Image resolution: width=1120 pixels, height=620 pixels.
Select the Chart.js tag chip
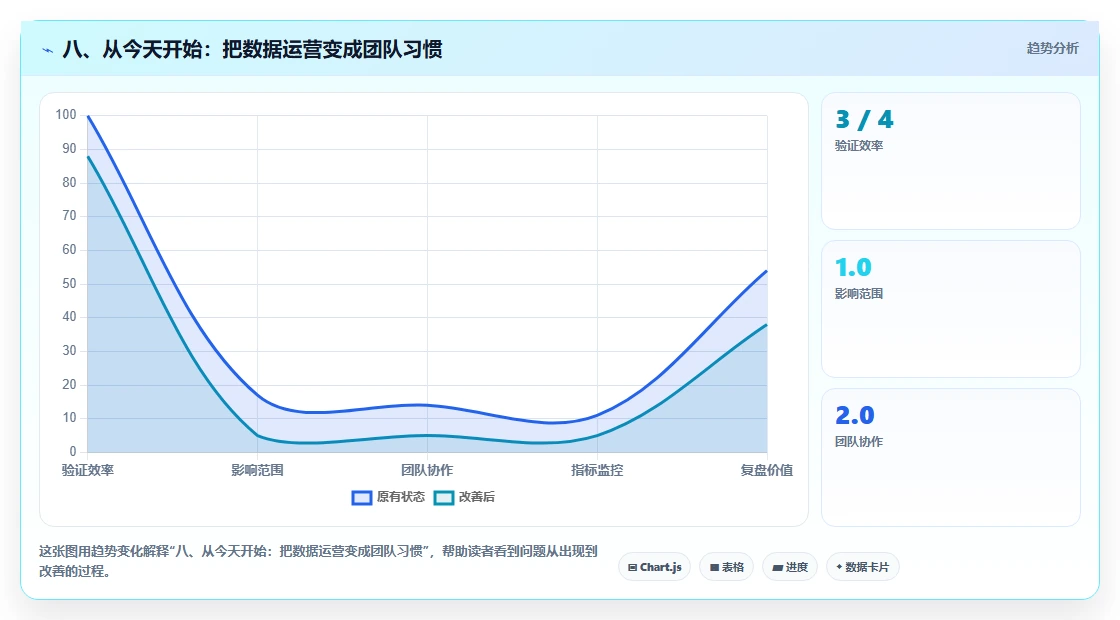654,567
